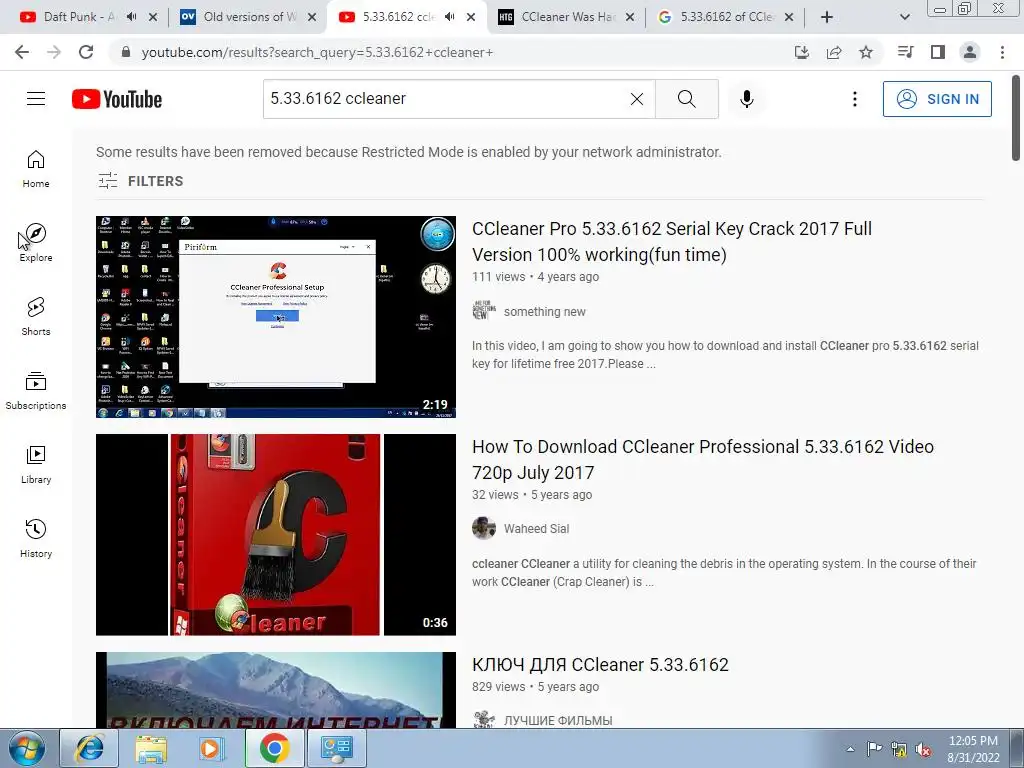Go back with the browser back arrow
The height and width of the screenshot is (768, 1024).
pos(22,52)
